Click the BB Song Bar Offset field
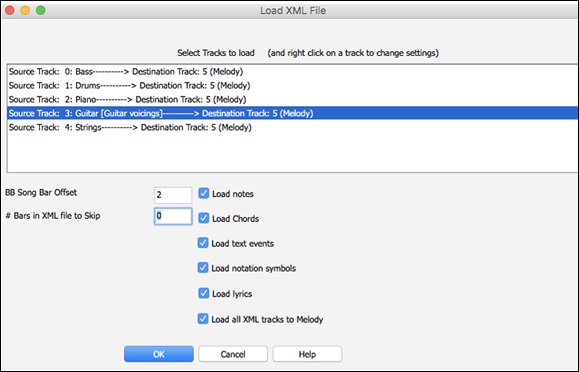This screenshot has height=372, width=579. (173, 195)
